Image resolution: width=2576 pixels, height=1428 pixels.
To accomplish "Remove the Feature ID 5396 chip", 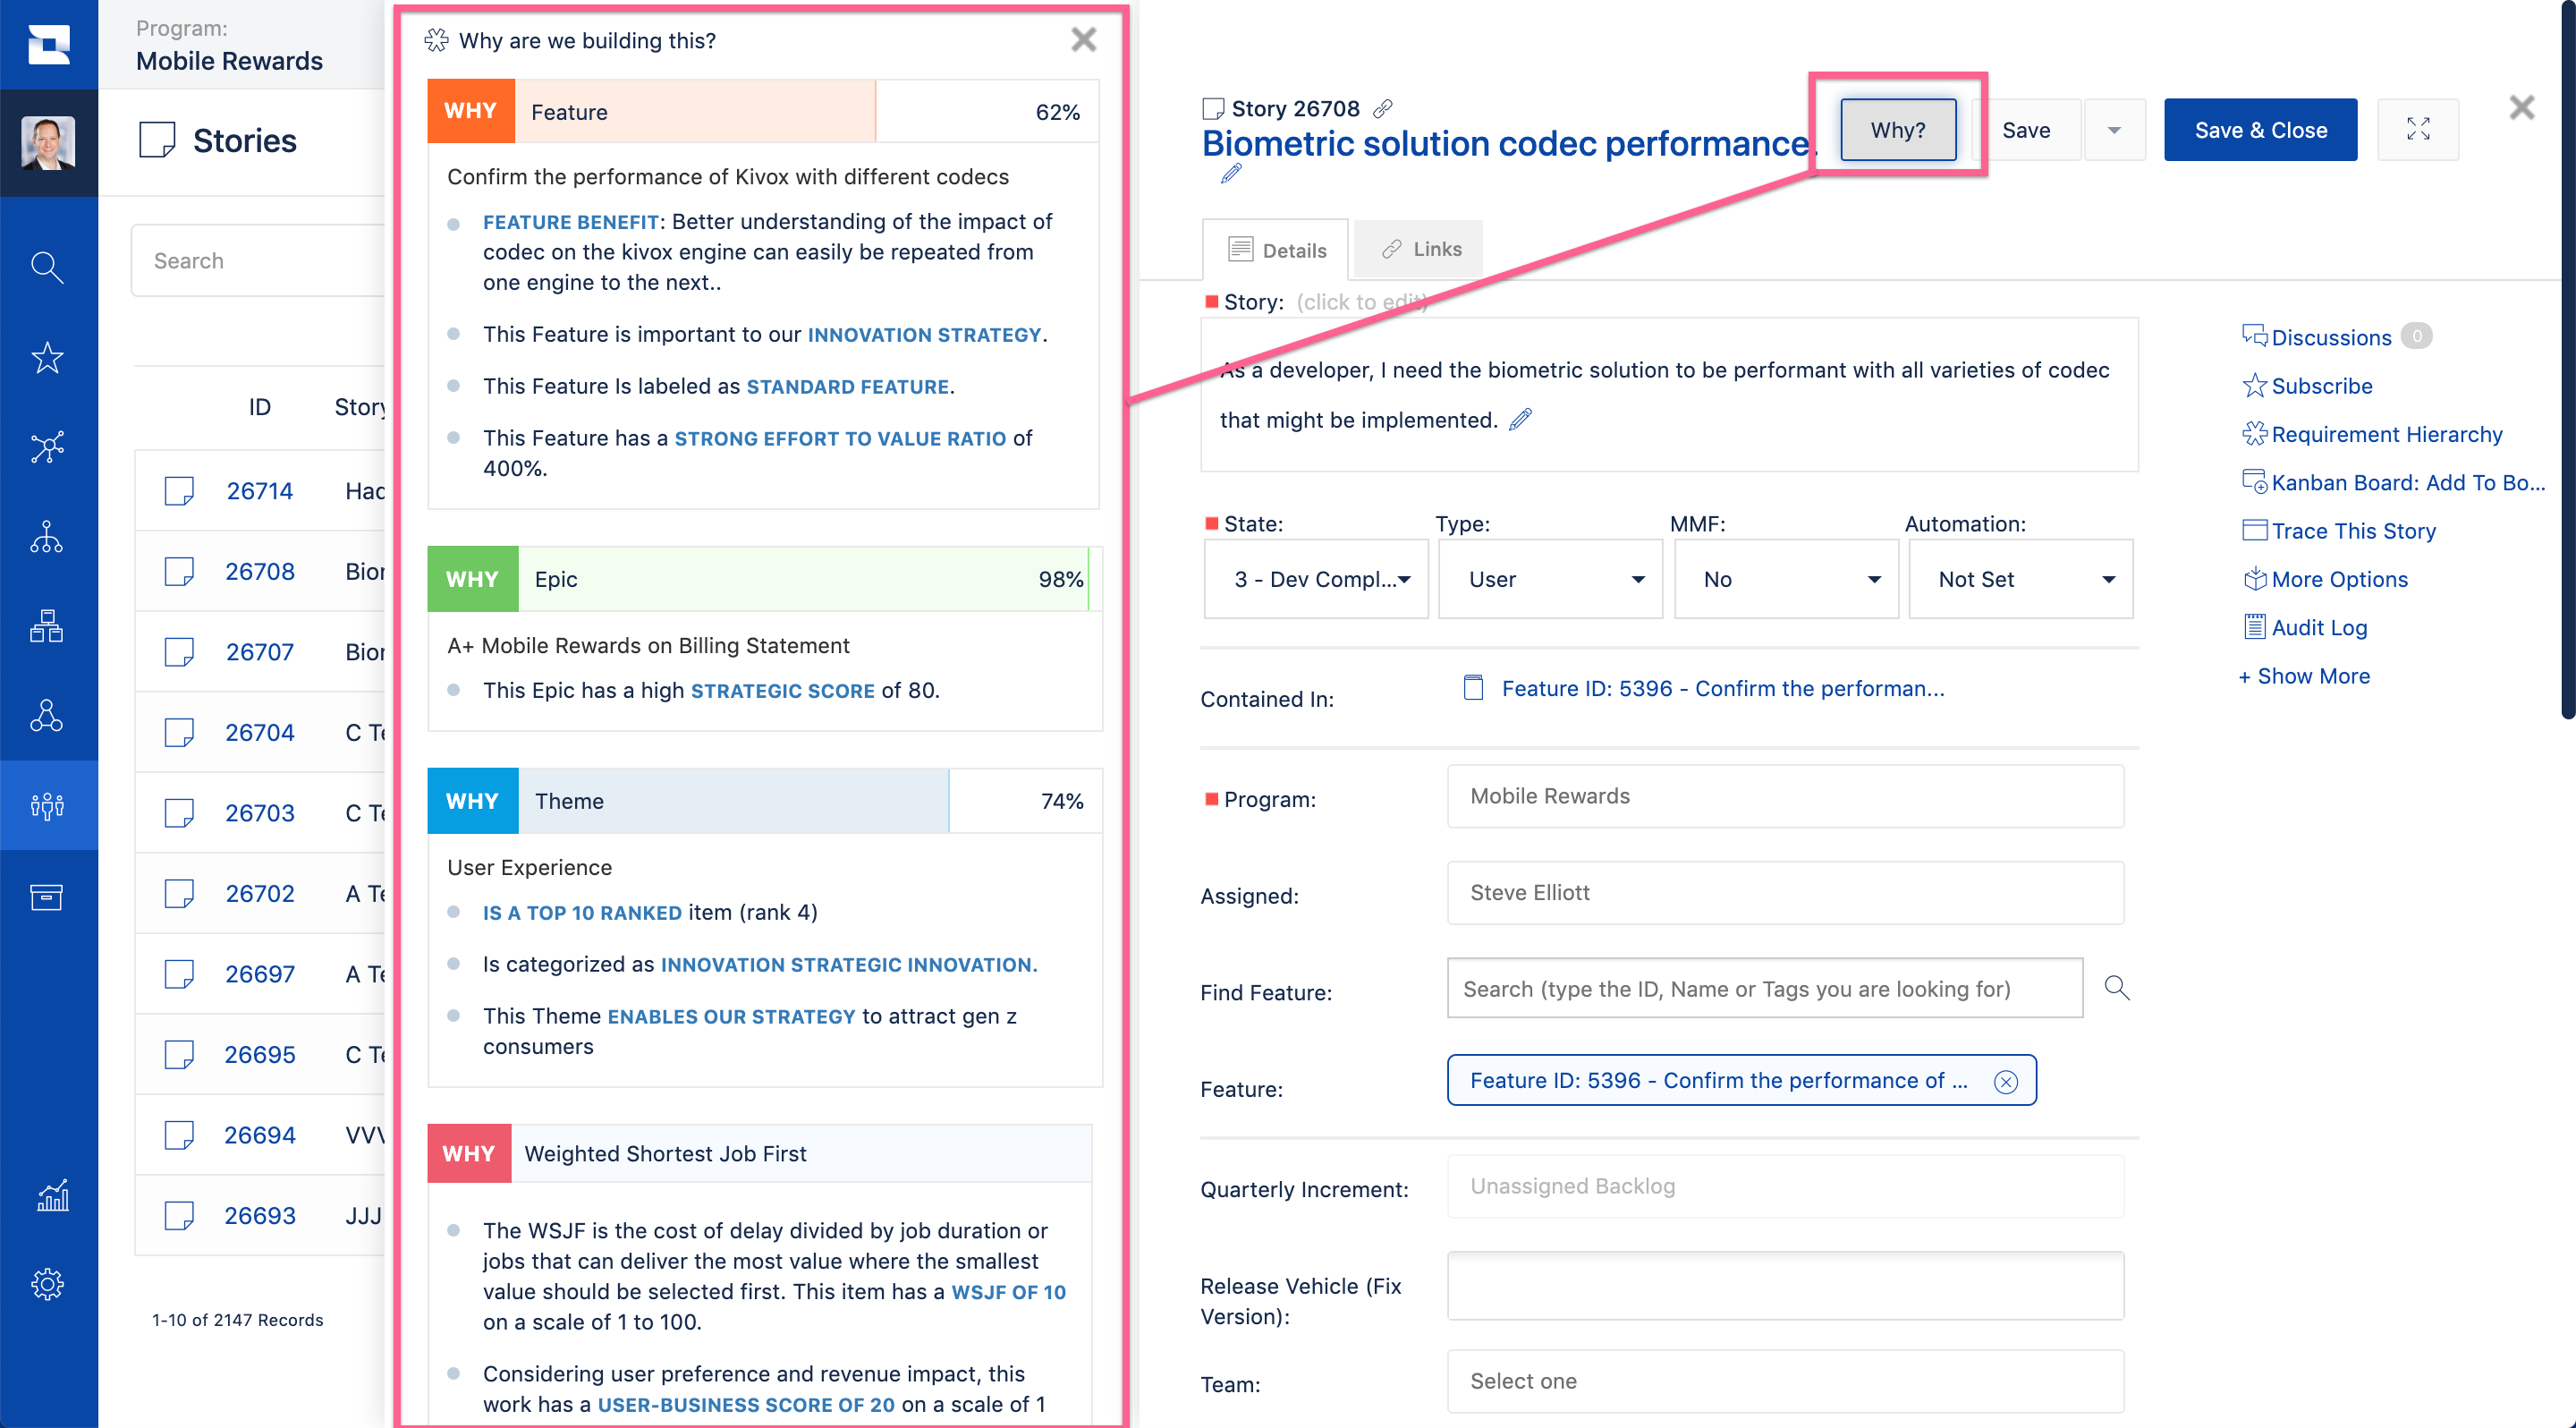I will pyautogui.click(x=2005, y=1081).
